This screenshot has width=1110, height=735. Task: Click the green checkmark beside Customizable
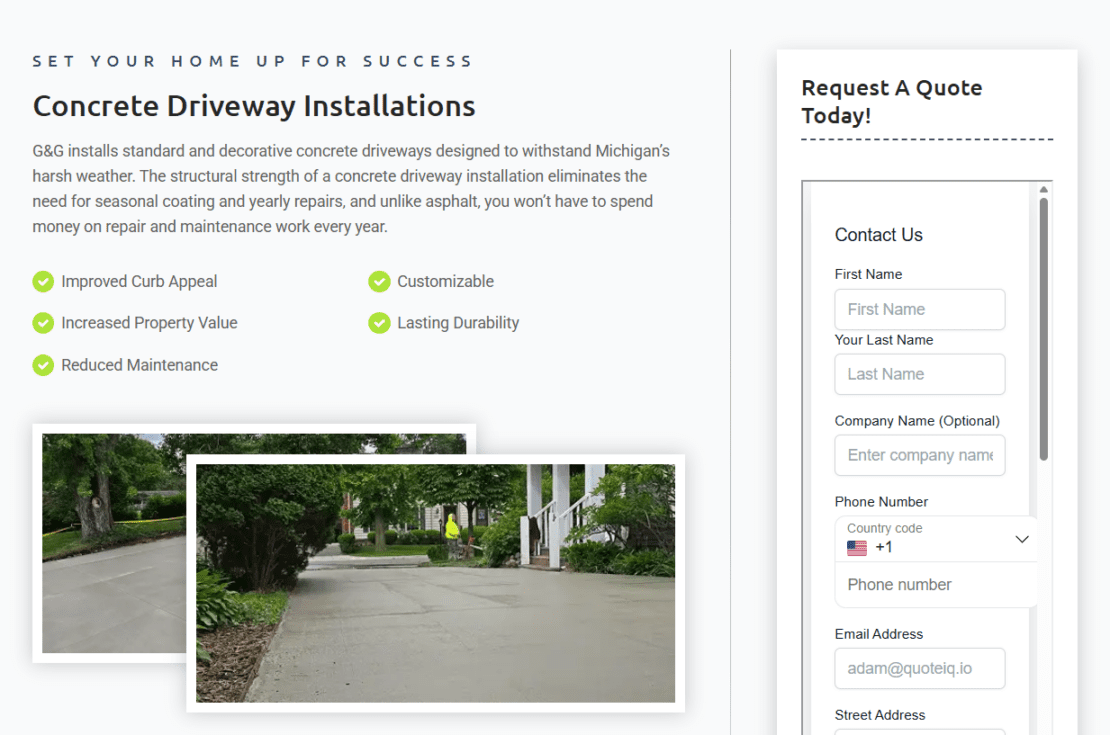(379, 282)
